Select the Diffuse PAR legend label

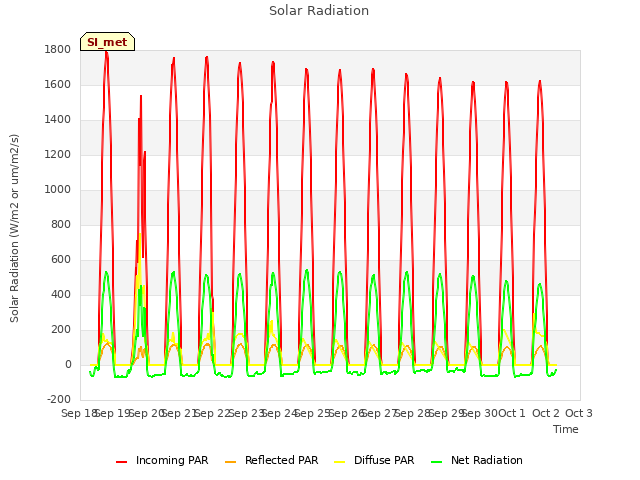(384, 460)
